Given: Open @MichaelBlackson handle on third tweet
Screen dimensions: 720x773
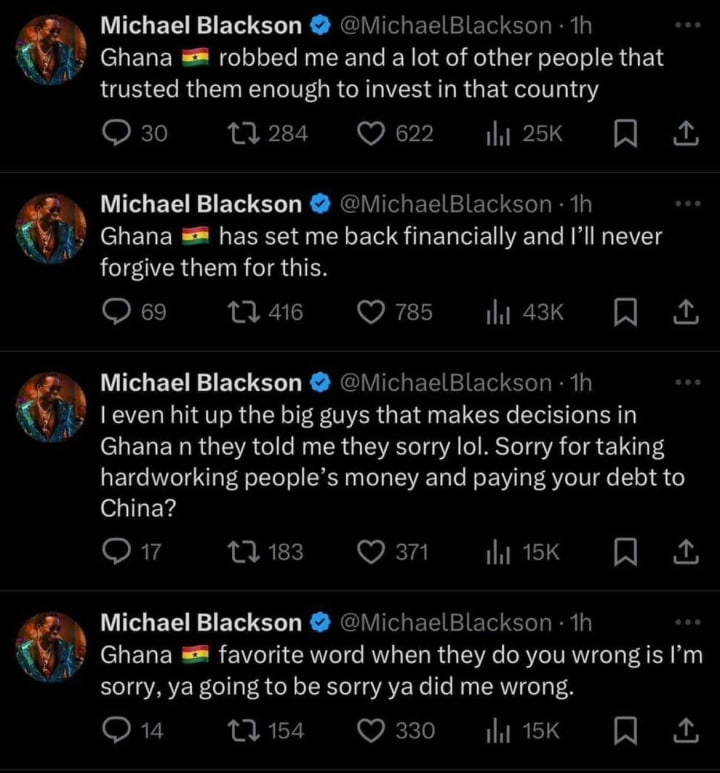Looking at the screenshot, I should point(446,383).
